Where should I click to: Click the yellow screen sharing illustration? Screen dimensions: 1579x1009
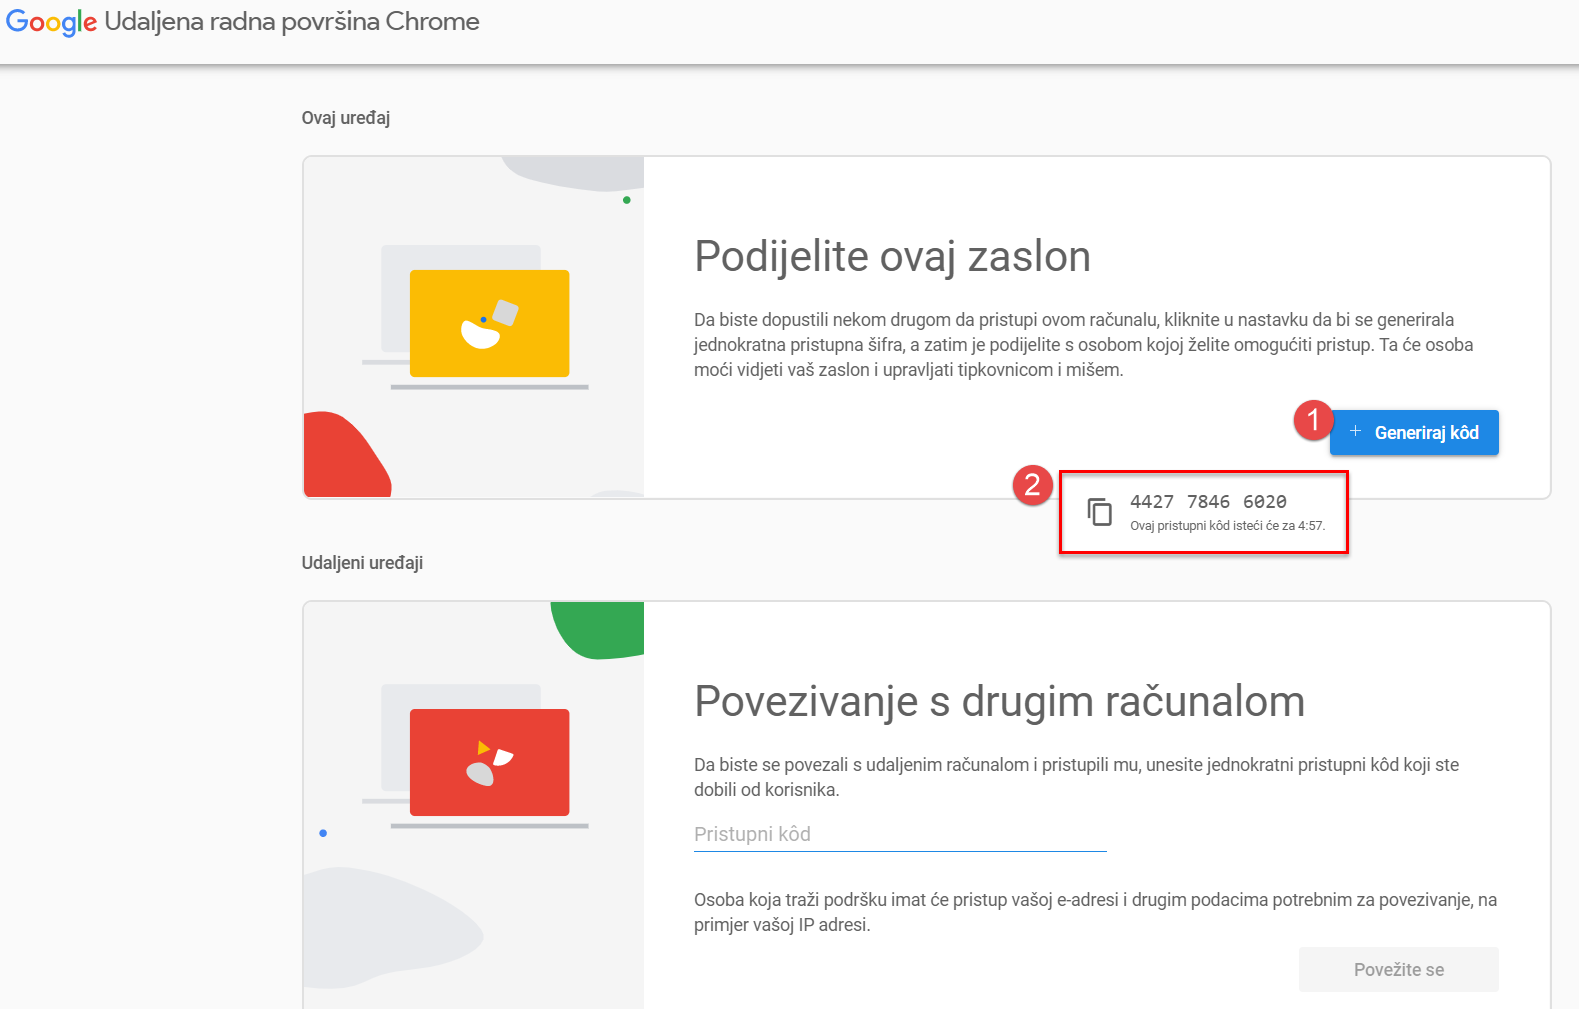(x=489, y=323)
